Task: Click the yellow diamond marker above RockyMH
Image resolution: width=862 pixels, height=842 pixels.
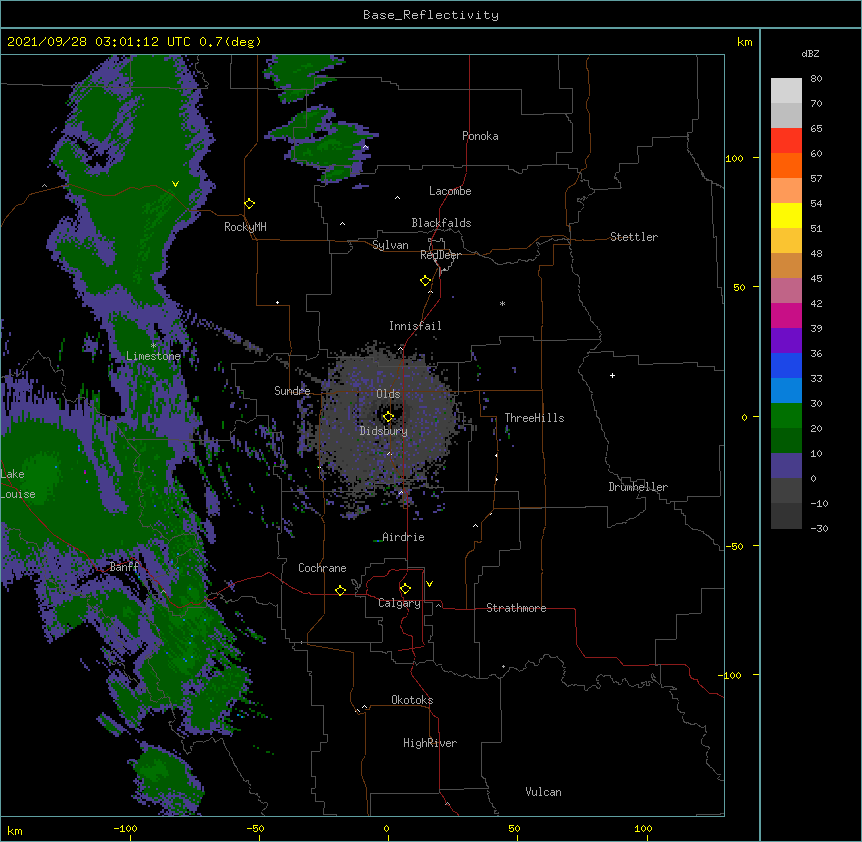Action: 250,204
